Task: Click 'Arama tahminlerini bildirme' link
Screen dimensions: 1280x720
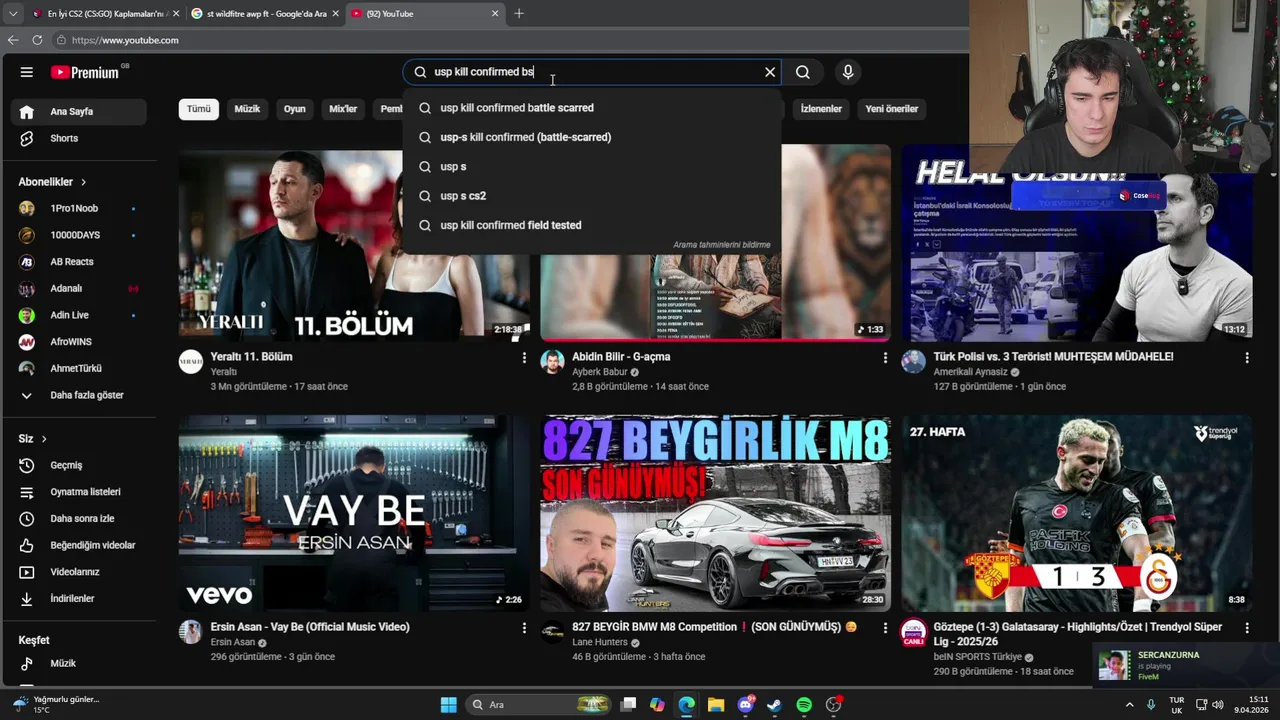Action: coord(722,245)
